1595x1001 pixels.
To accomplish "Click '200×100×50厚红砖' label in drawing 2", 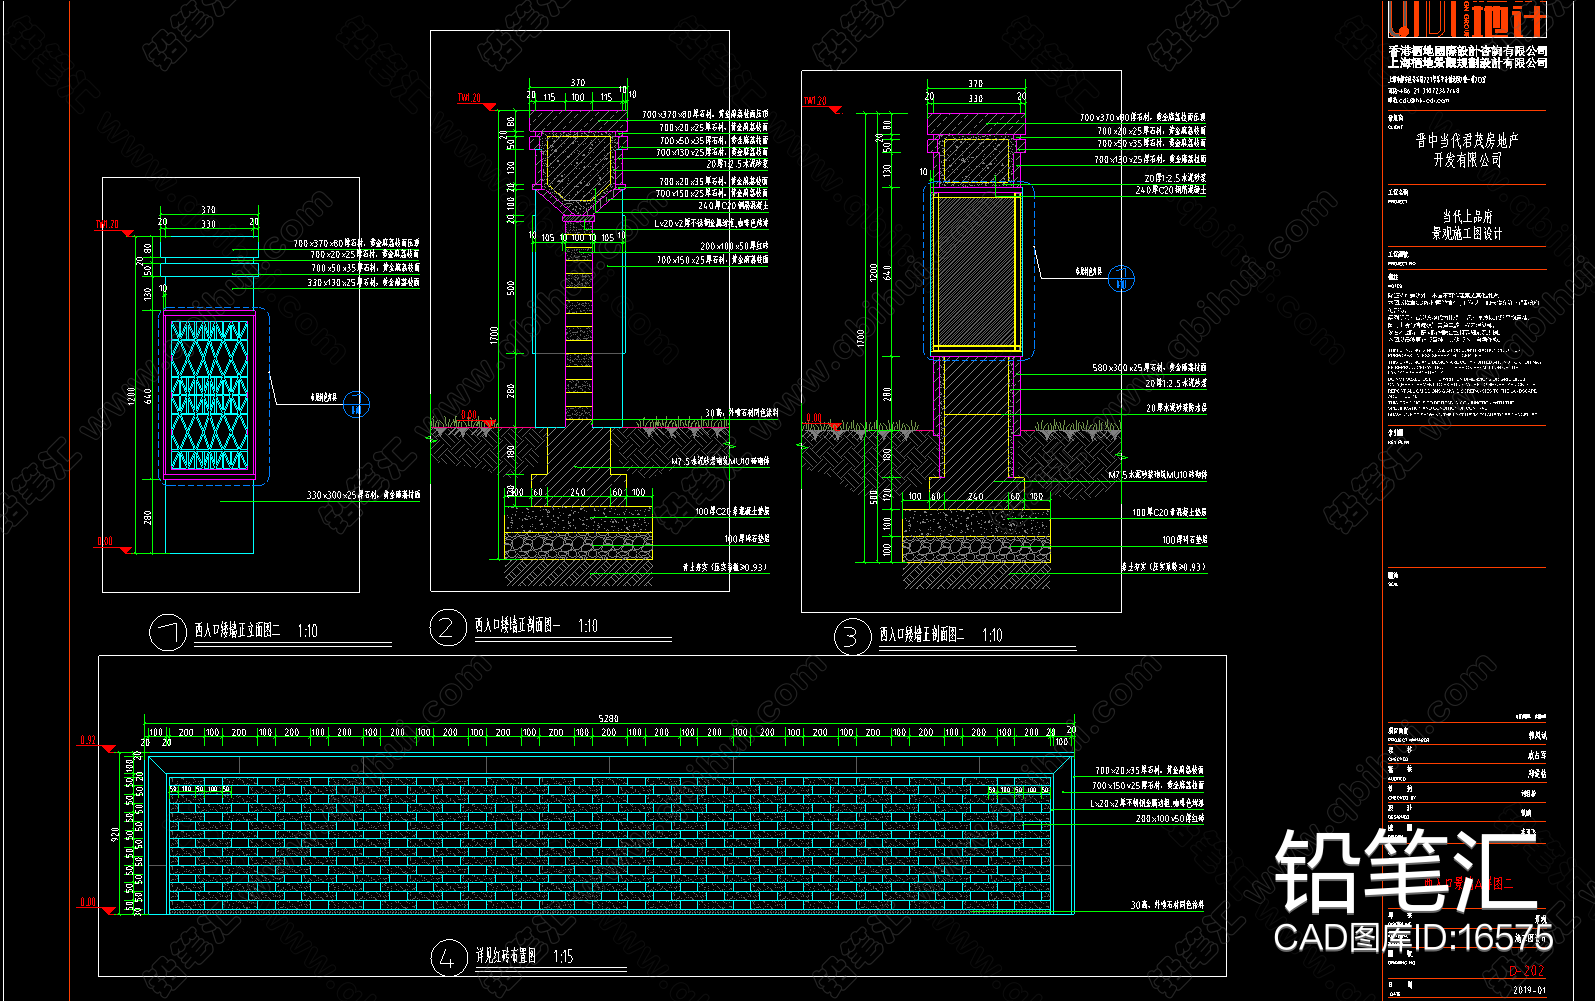I will click(734, 246).
